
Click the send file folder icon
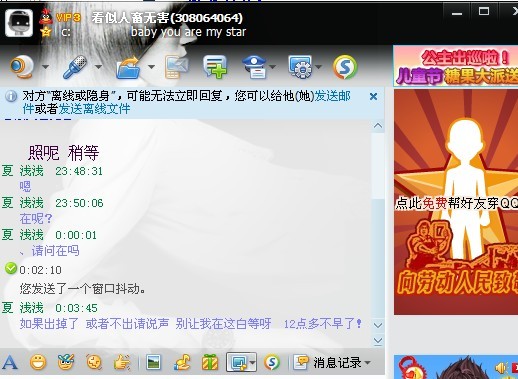(128, 67)
